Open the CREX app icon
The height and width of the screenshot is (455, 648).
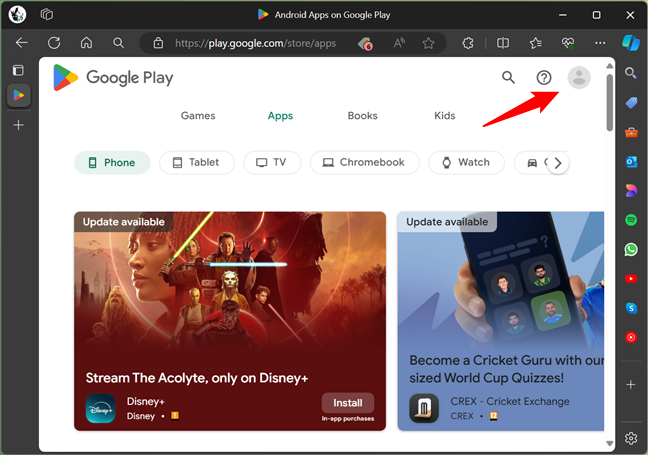424,408
